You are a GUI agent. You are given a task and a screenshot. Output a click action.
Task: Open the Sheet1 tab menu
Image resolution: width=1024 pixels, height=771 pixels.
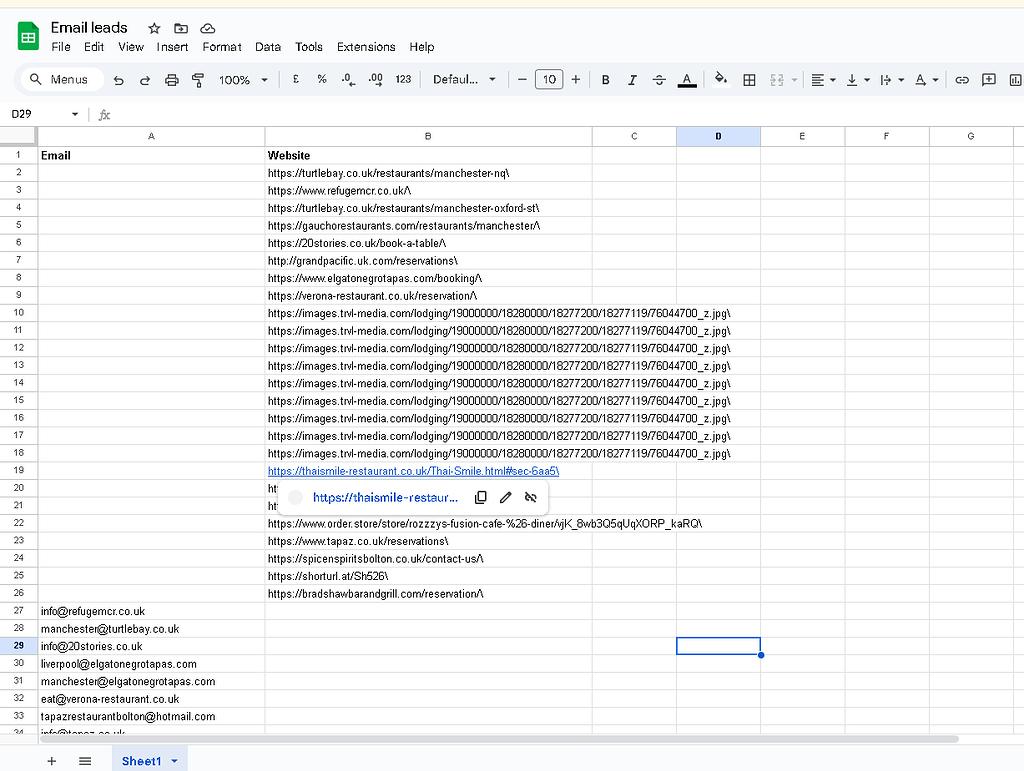pyautogui.click(x=172, y=761)
